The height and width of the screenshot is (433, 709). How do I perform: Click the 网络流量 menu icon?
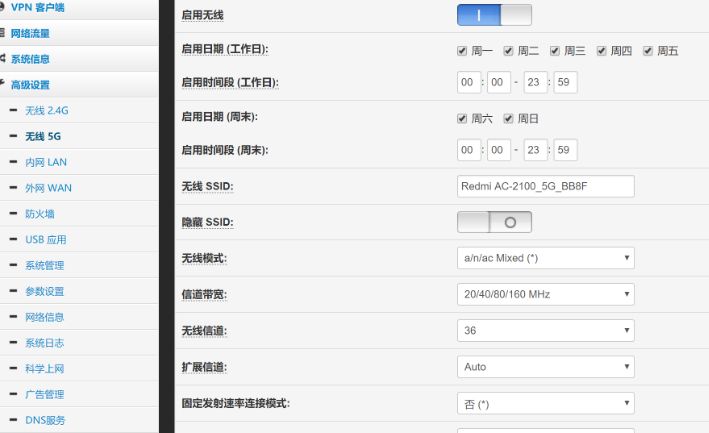[x=2, y=33]
